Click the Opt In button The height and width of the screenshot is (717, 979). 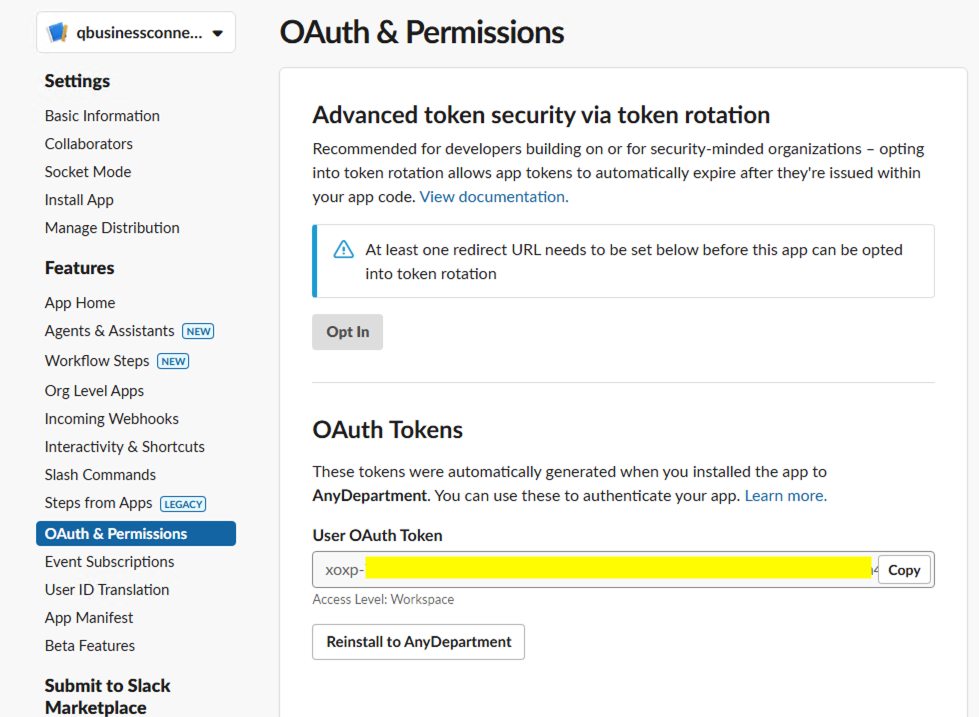pyautogui.click(x=348, y=332)
